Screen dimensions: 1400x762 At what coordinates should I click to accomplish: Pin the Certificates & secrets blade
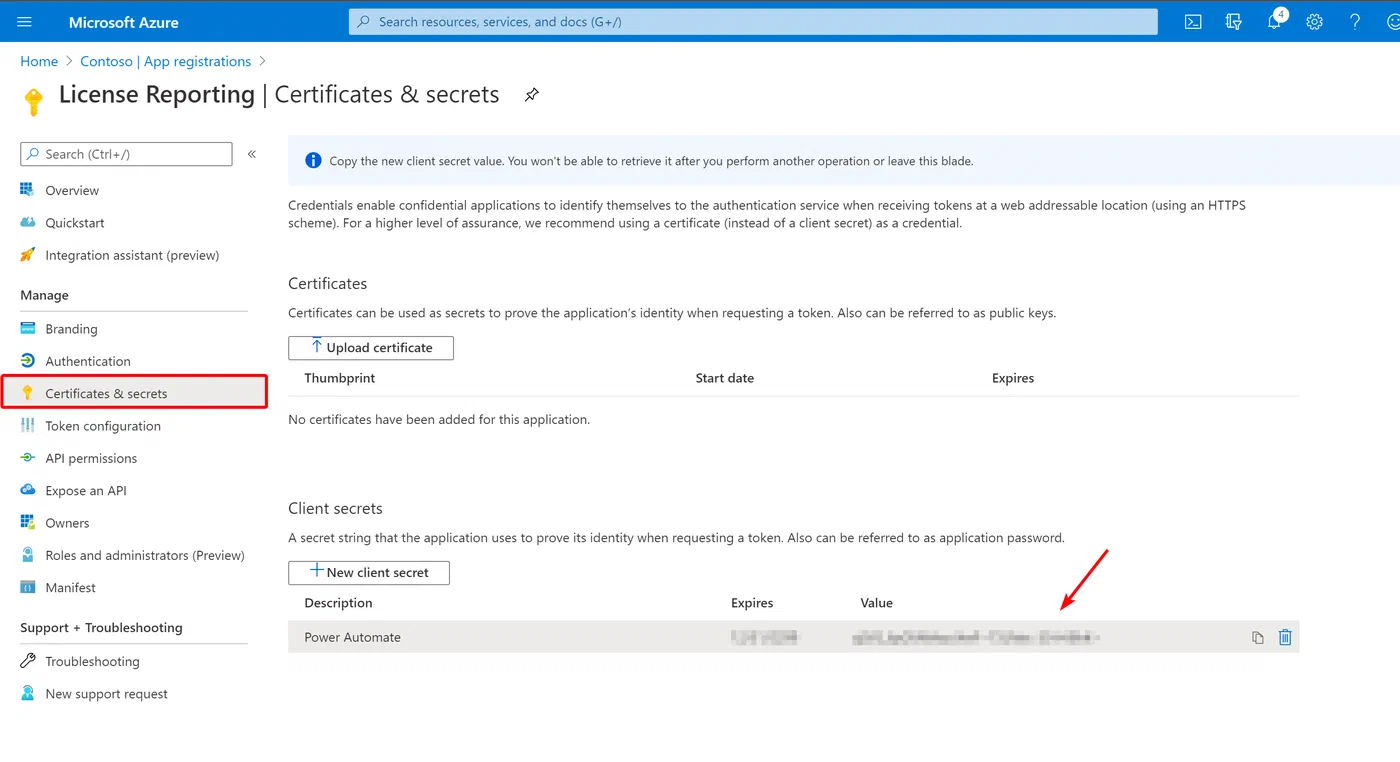532,95
